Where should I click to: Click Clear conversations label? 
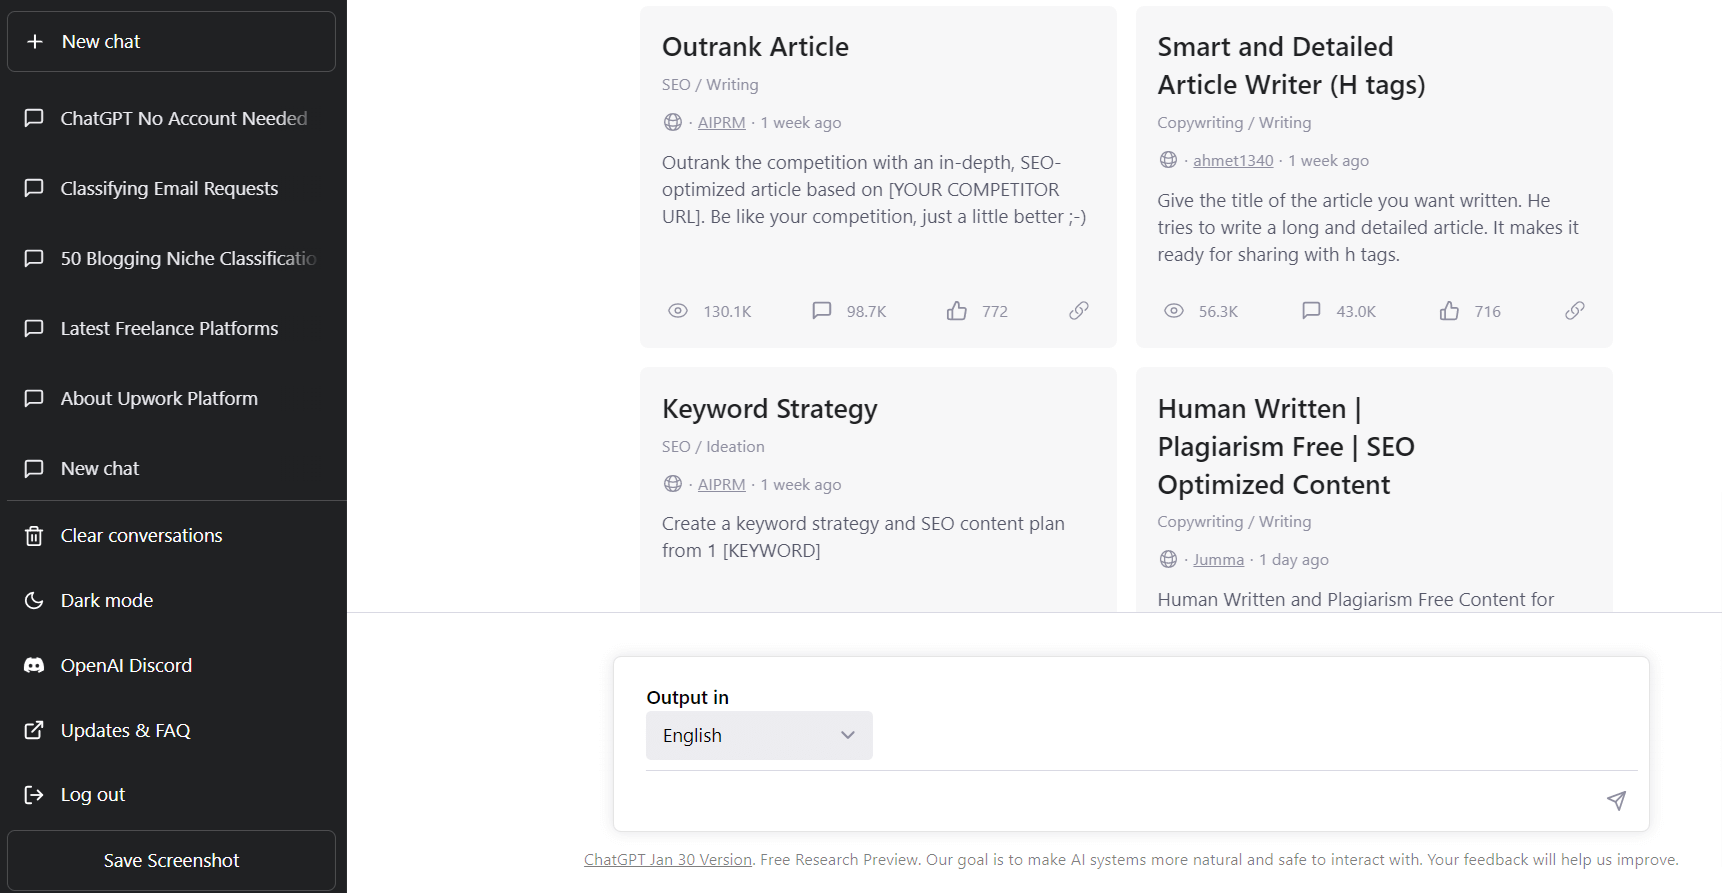click(142, 536)
